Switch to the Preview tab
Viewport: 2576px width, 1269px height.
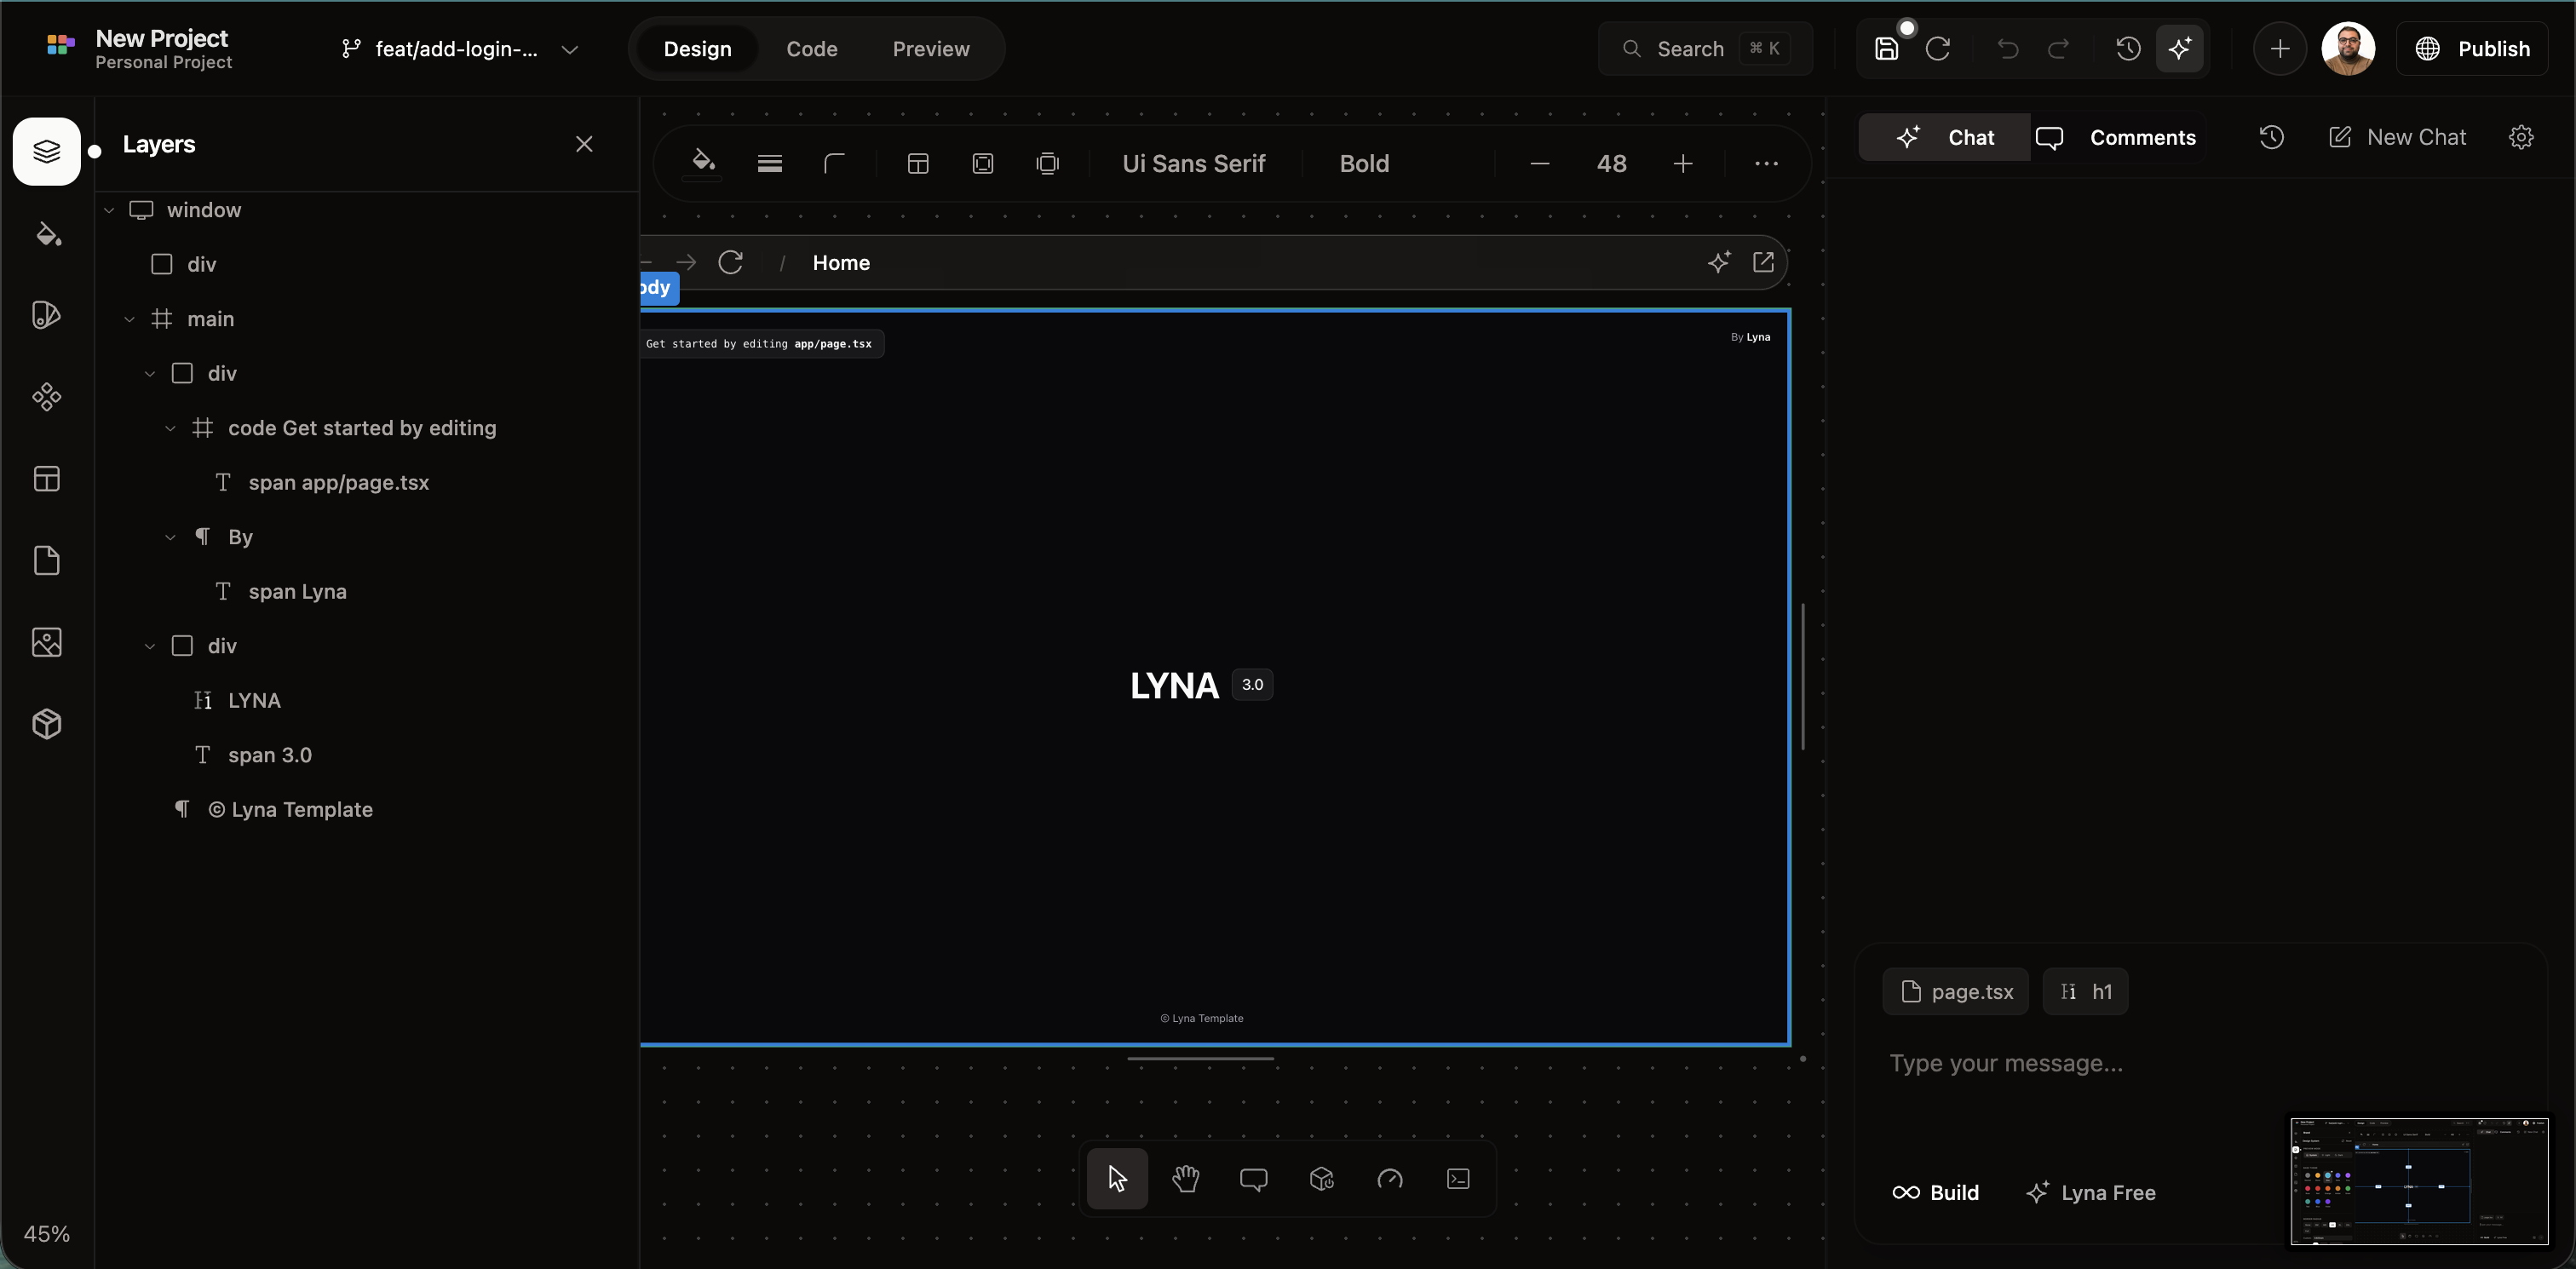[x=930, y=48]
